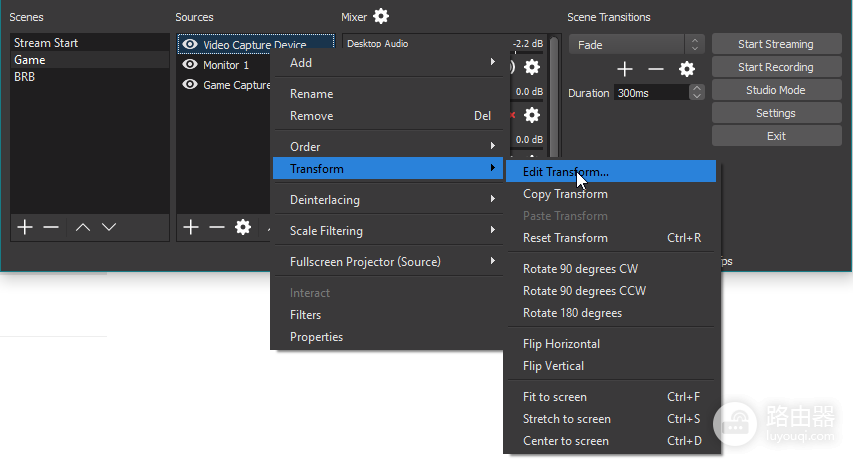Add a new source with plus icon
853x464 pixels.
190,227
